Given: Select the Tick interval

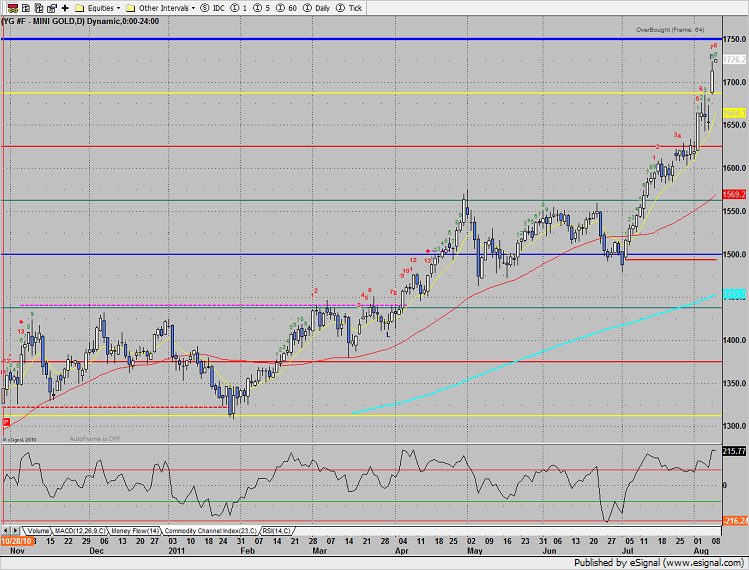Looking at the screenshot, I should pos(349,8).
